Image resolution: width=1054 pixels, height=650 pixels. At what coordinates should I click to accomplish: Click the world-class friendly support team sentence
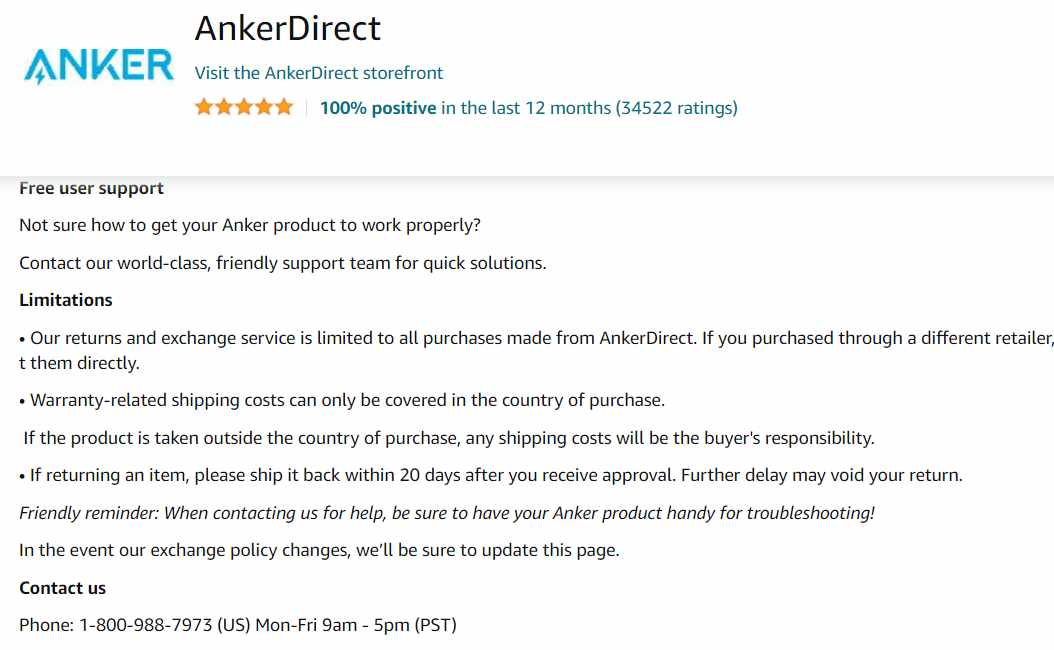pyautogui.click(x=283, y=263)
